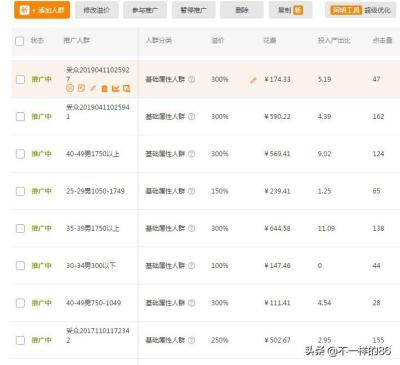
Task: Click audience name 35-39男1750以上
Action: pyautogui.click(x=93, y=229)
